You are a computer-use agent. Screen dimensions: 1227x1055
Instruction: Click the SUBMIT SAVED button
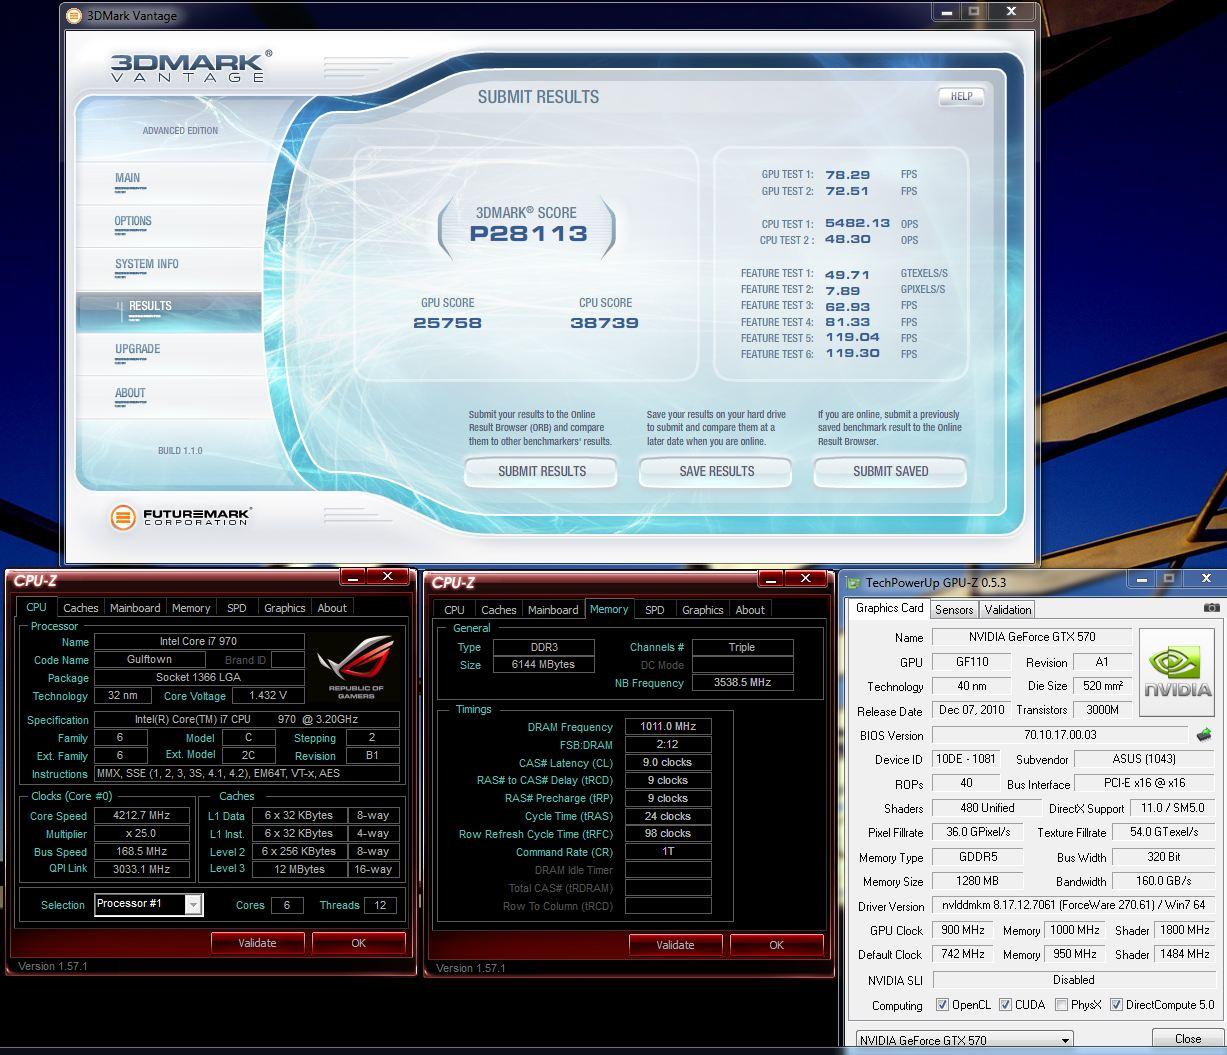(x=891, y=472)
